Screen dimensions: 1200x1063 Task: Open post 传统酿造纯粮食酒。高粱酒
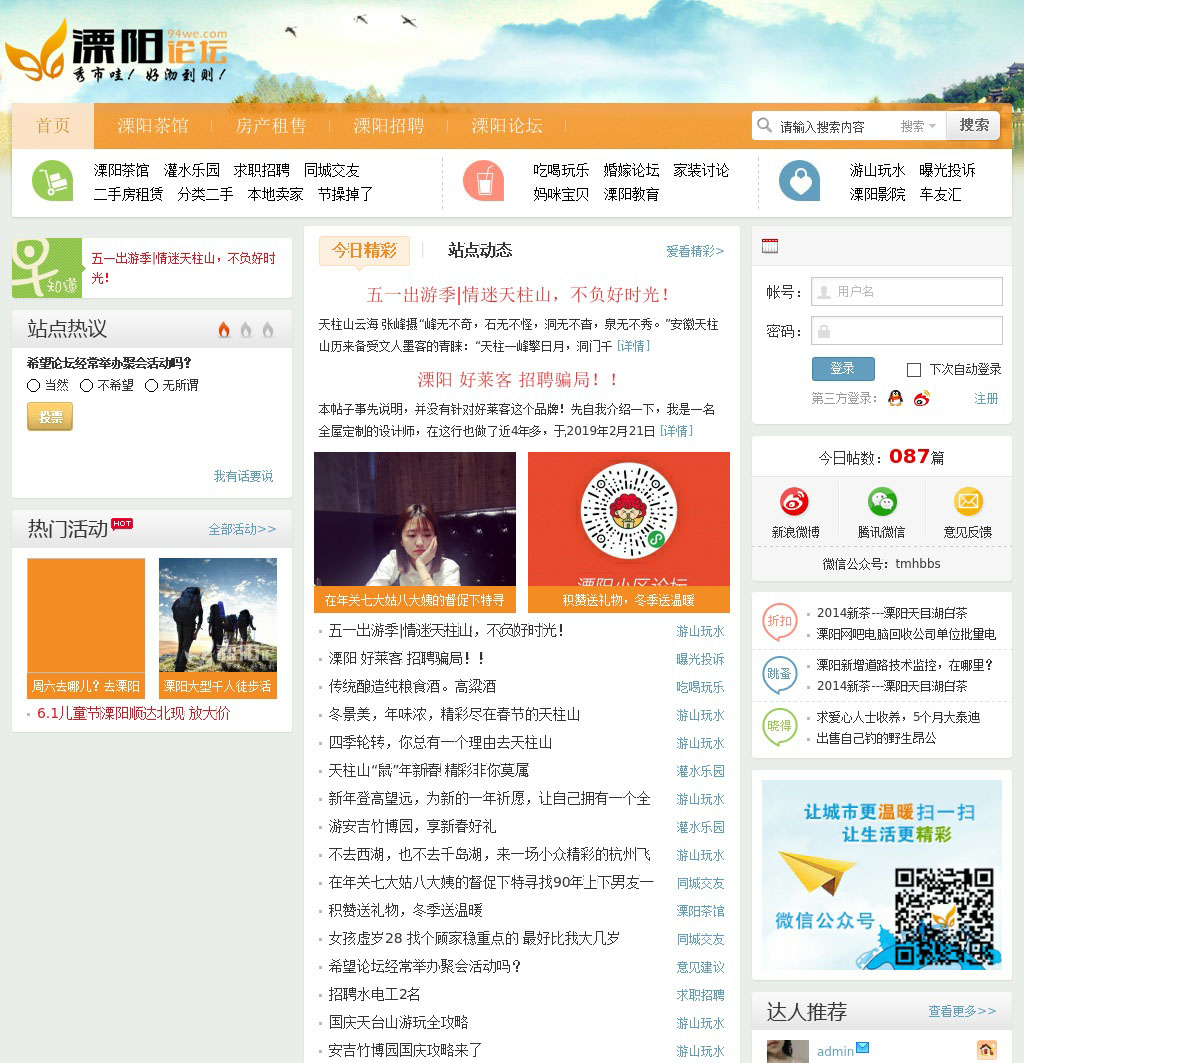point(412,686)
